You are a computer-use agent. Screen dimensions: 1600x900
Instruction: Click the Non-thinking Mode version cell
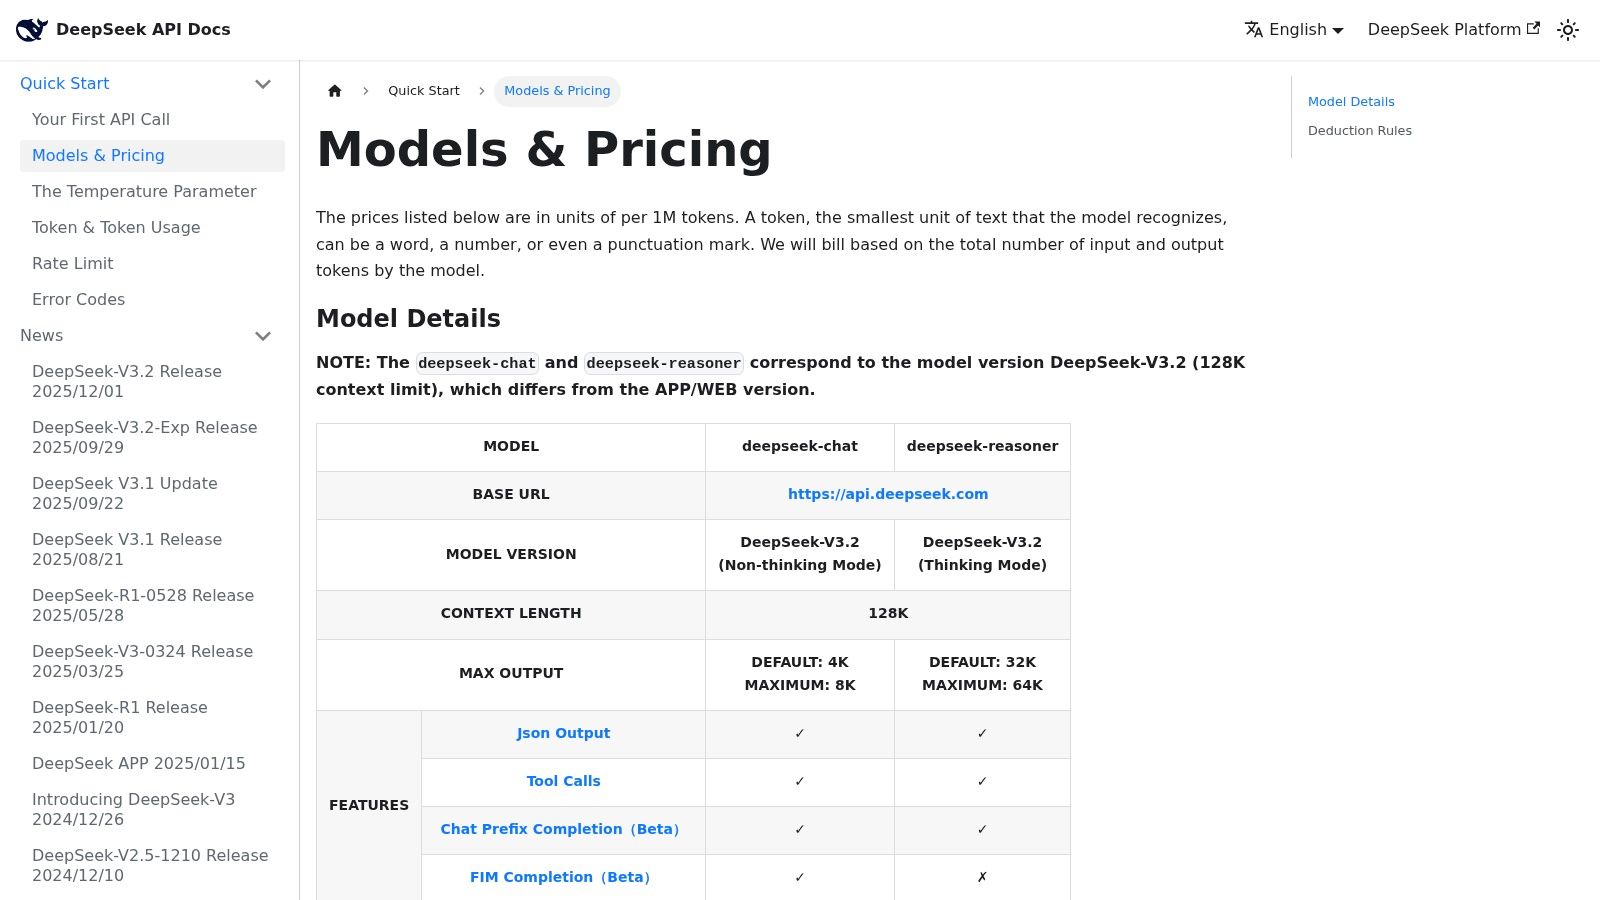tap(800, 554)
